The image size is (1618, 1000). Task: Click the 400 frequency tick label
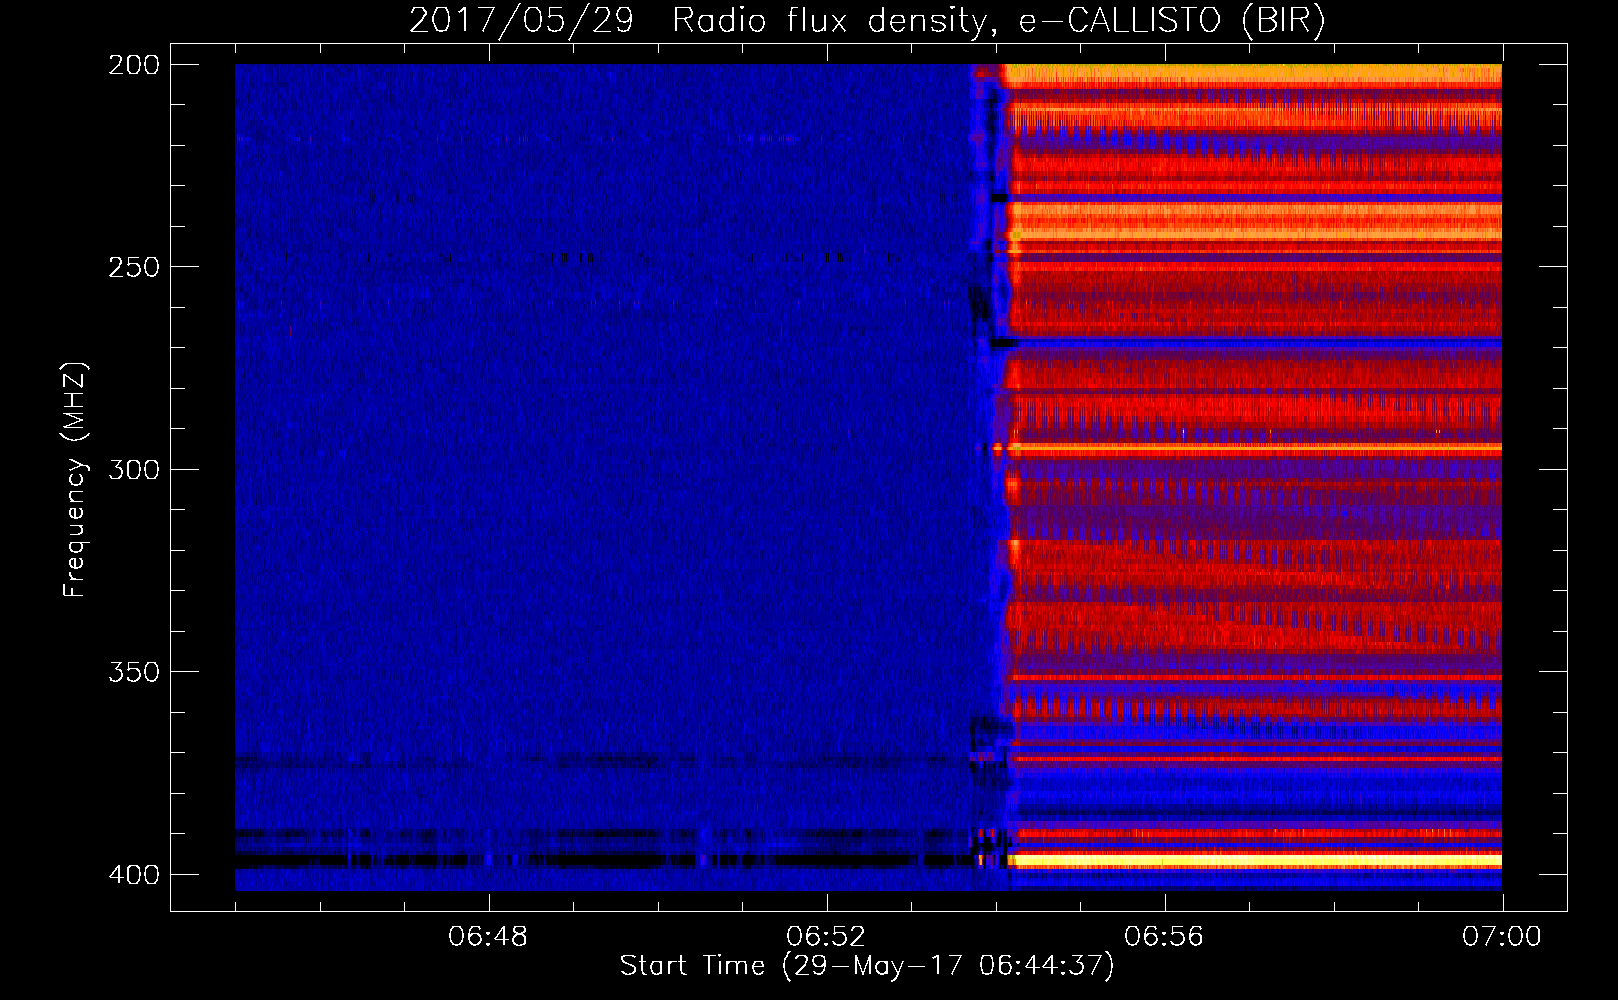(x=134, y=875)
